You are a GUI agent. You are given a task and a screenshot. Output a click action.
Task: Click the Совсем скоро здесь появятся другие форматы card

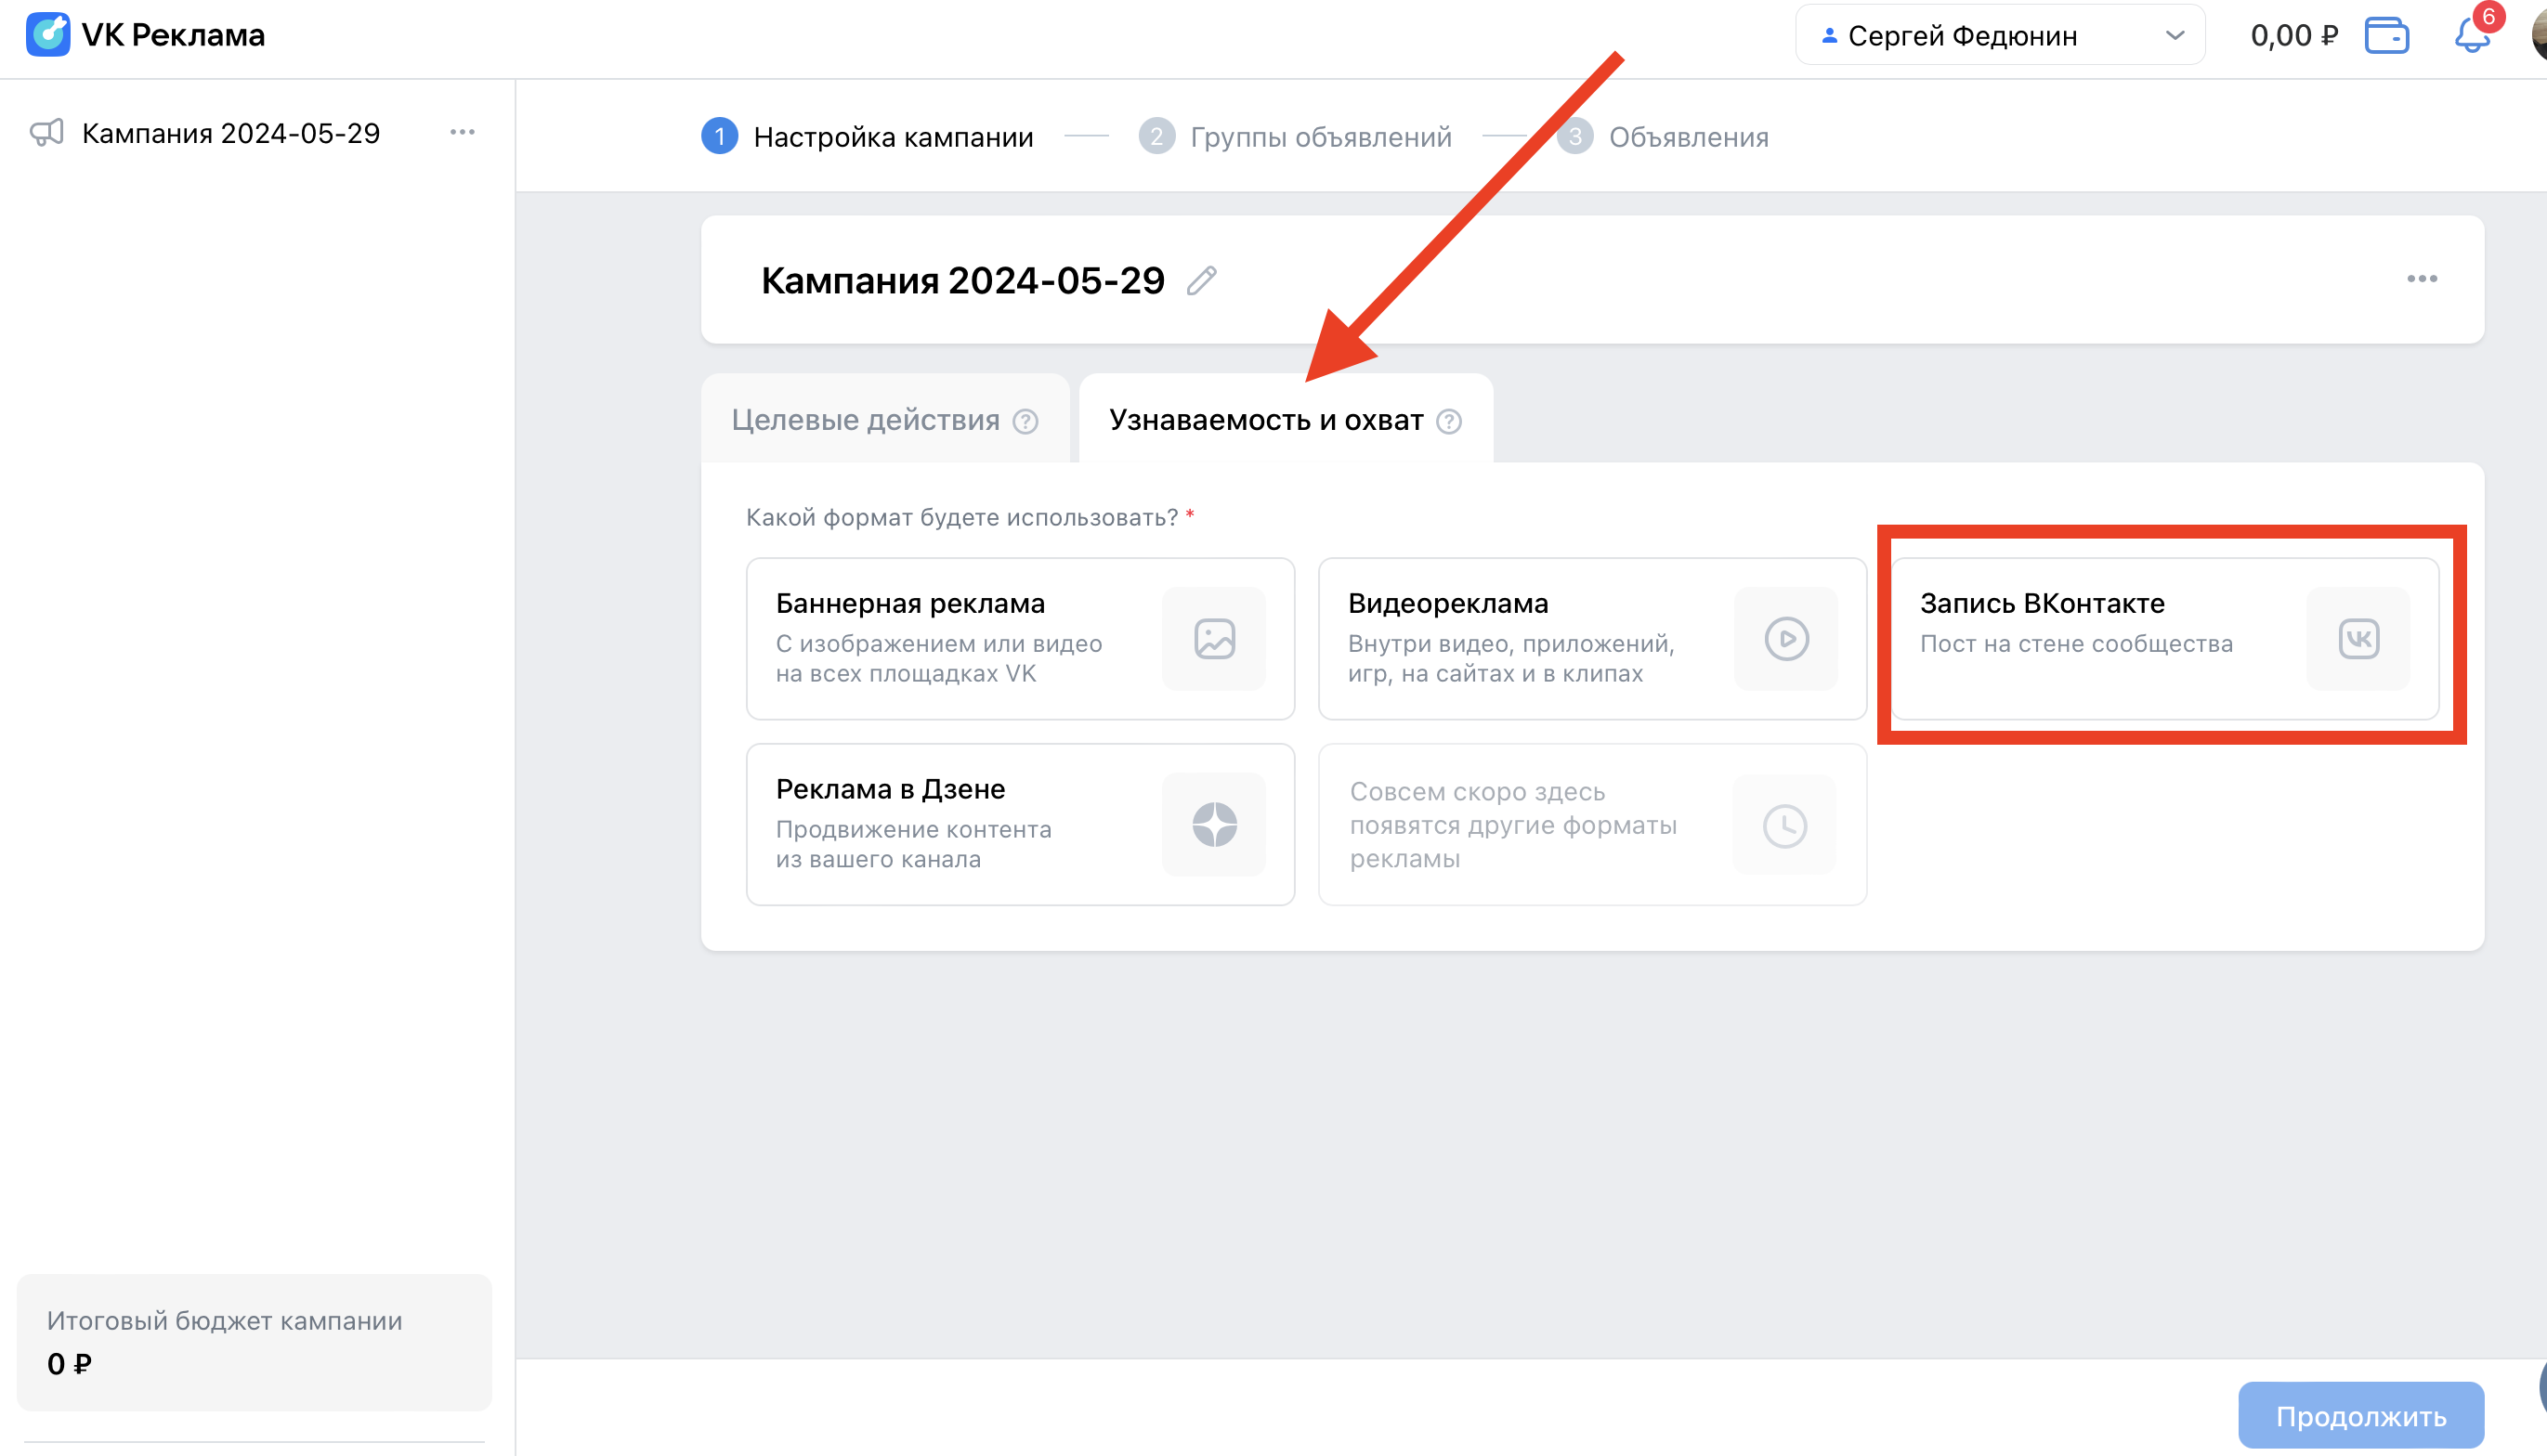(x=1593, y=825)
